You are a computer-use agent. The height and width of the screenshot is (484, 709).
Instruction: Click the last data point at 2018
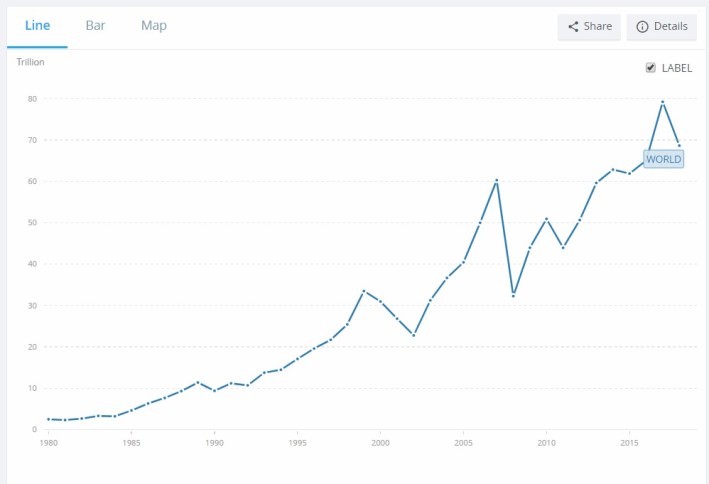tap(679, 145)
